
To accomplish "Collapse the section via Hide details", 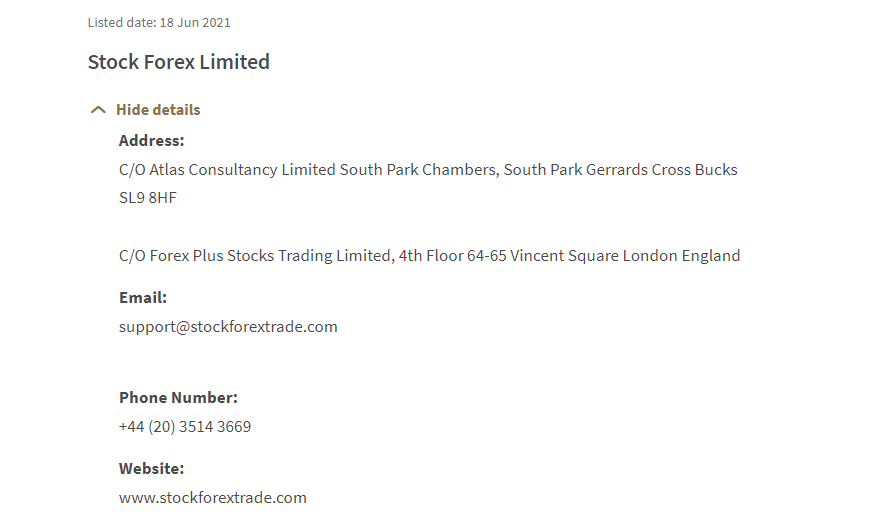I will 158,110.
